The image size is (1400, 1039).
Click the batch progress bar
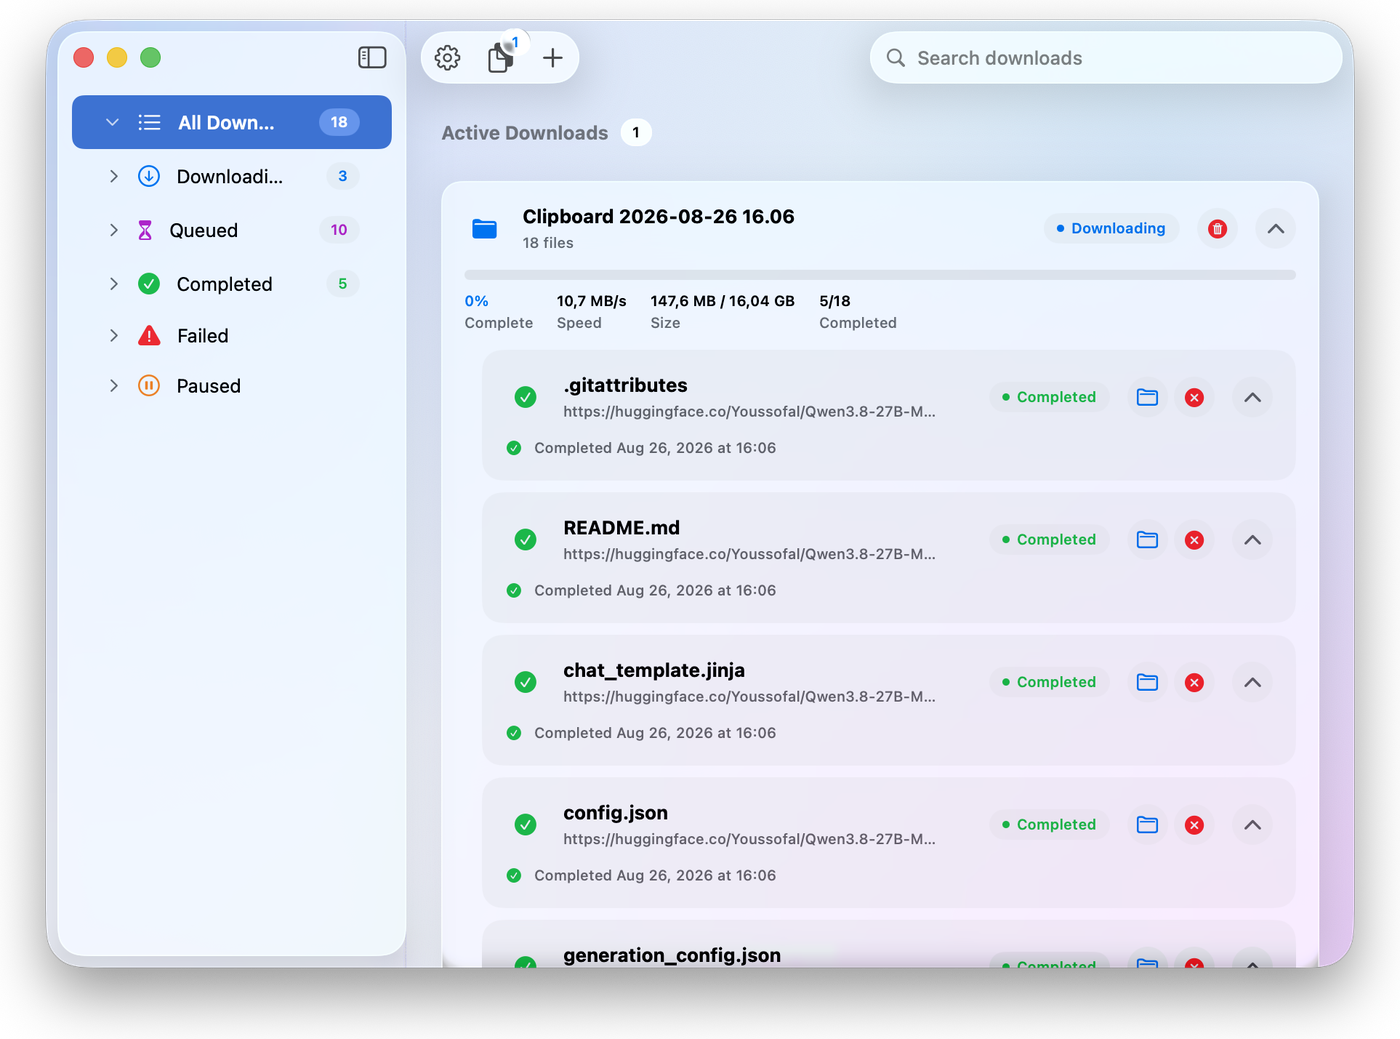click(880, 274)
